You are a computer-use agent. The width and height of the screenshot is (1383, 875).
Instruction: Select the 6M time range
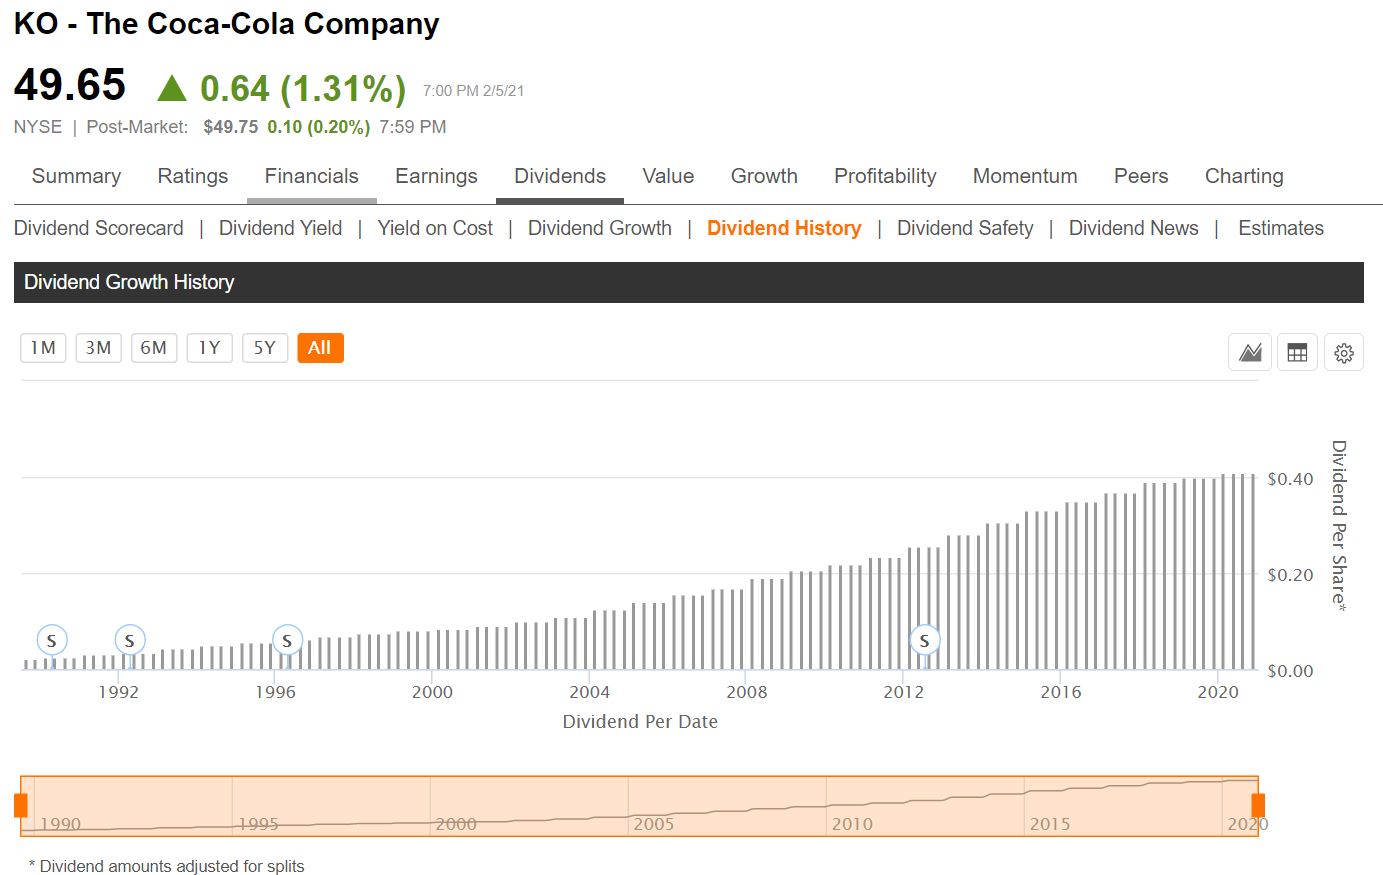click(x=153, y=348)
